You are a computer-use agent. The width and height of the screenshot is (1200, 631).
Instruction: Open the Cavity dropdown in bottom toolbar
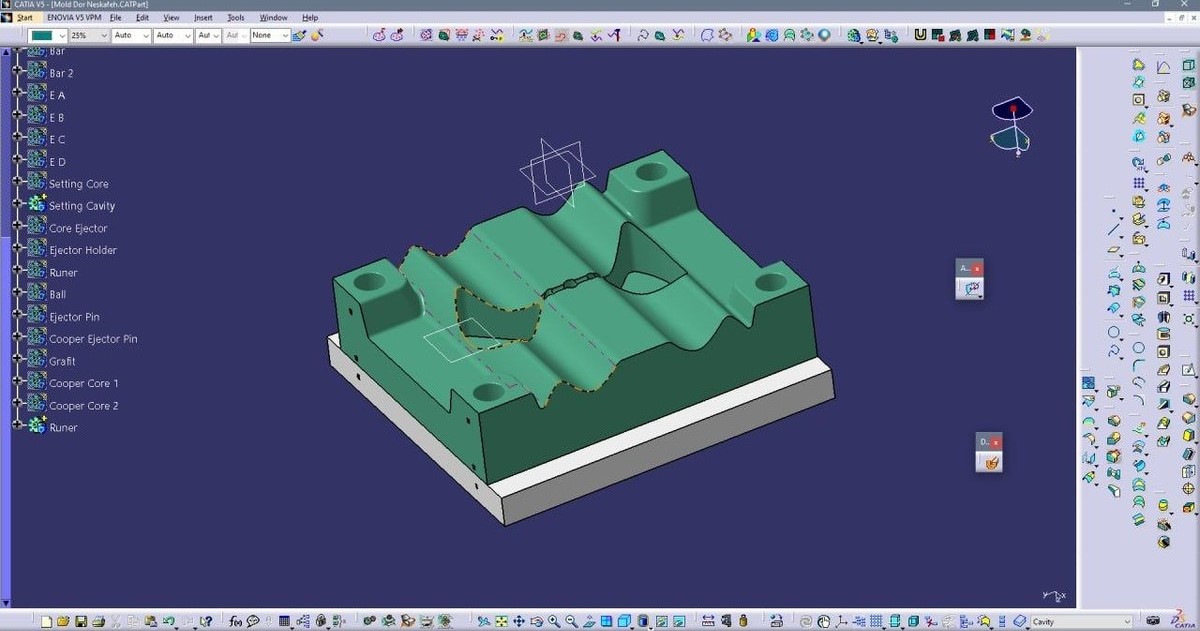point(1081,621)
